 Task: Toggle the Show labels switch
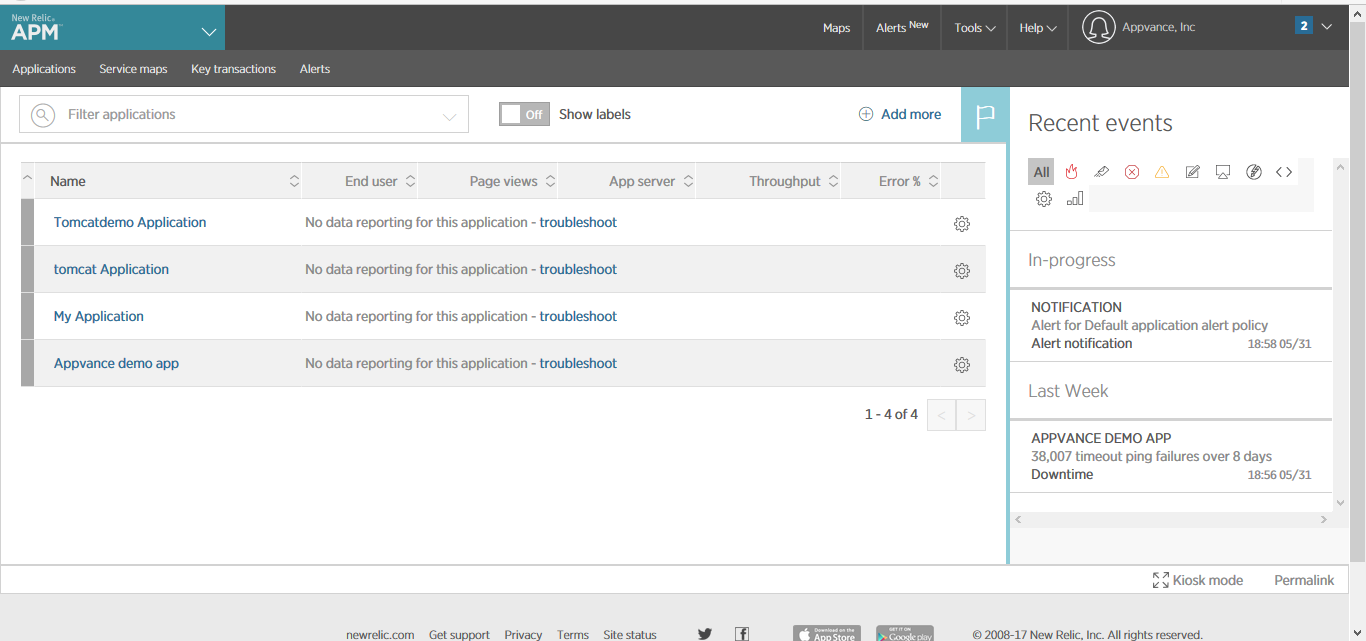tap(524, 114)
